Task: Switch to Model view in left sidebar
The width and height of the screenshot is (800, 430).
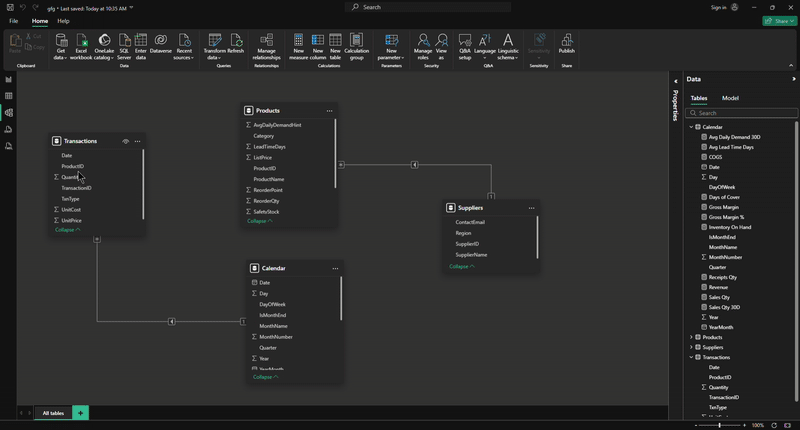Action: (9, 113)
